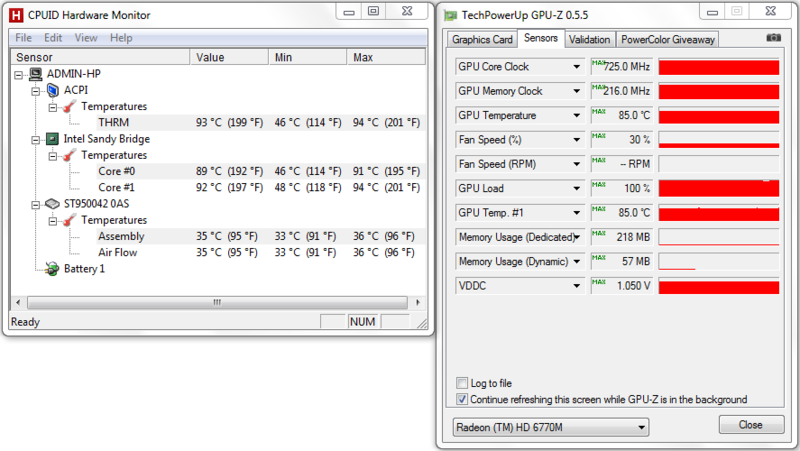800x451 pixels.
Task: Collapse the ADMIN-HP tree node
Action: [x=18, y=75]
